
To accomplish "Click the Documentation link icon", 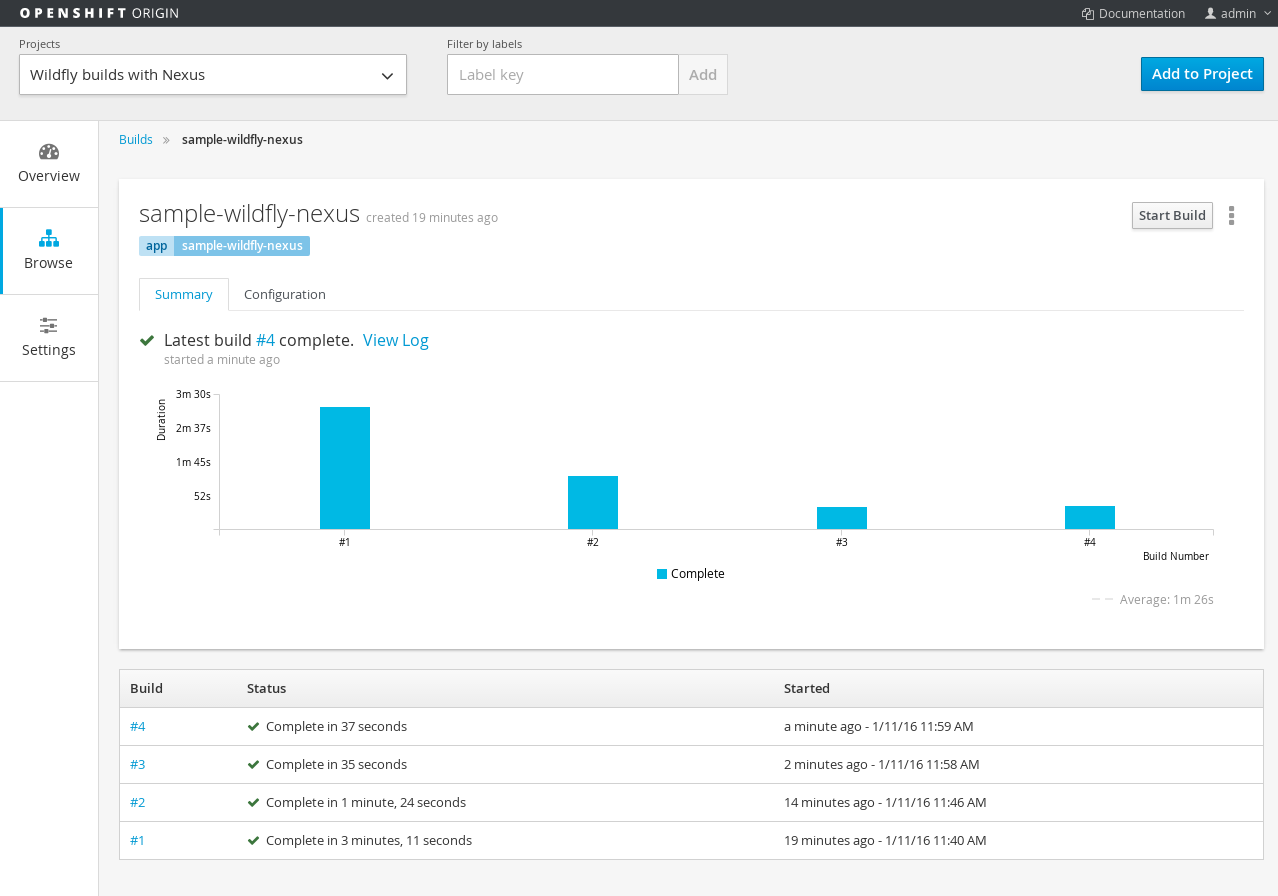I will pos(1088,14).
